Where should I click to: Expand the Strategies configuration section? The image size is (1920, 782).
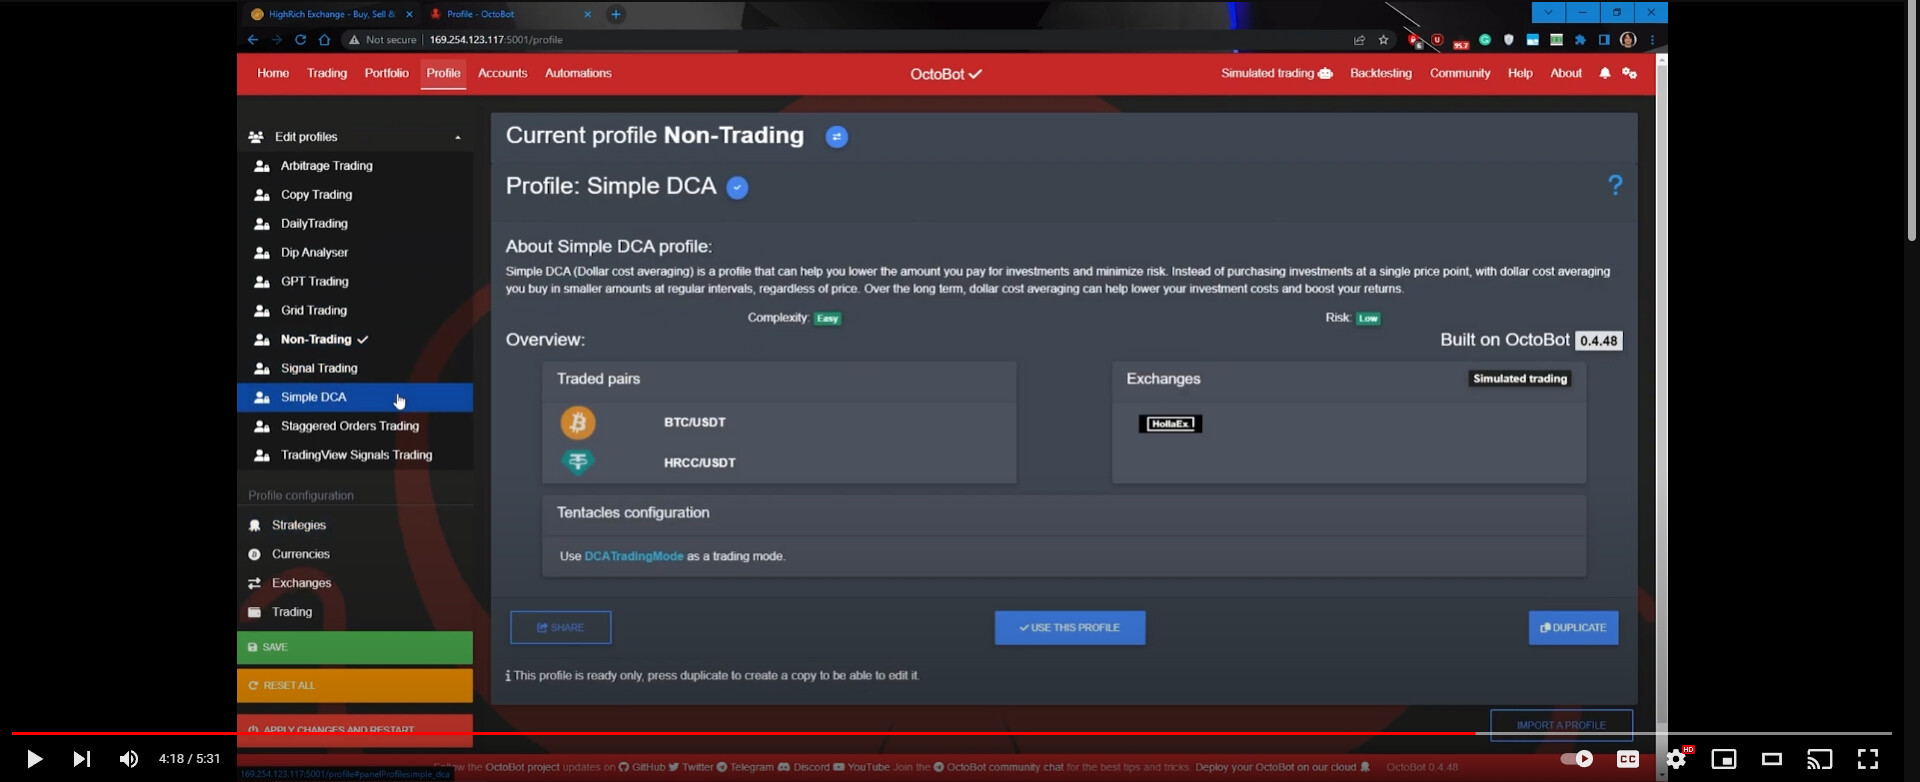pyautogui.click(x=298, y=525)
